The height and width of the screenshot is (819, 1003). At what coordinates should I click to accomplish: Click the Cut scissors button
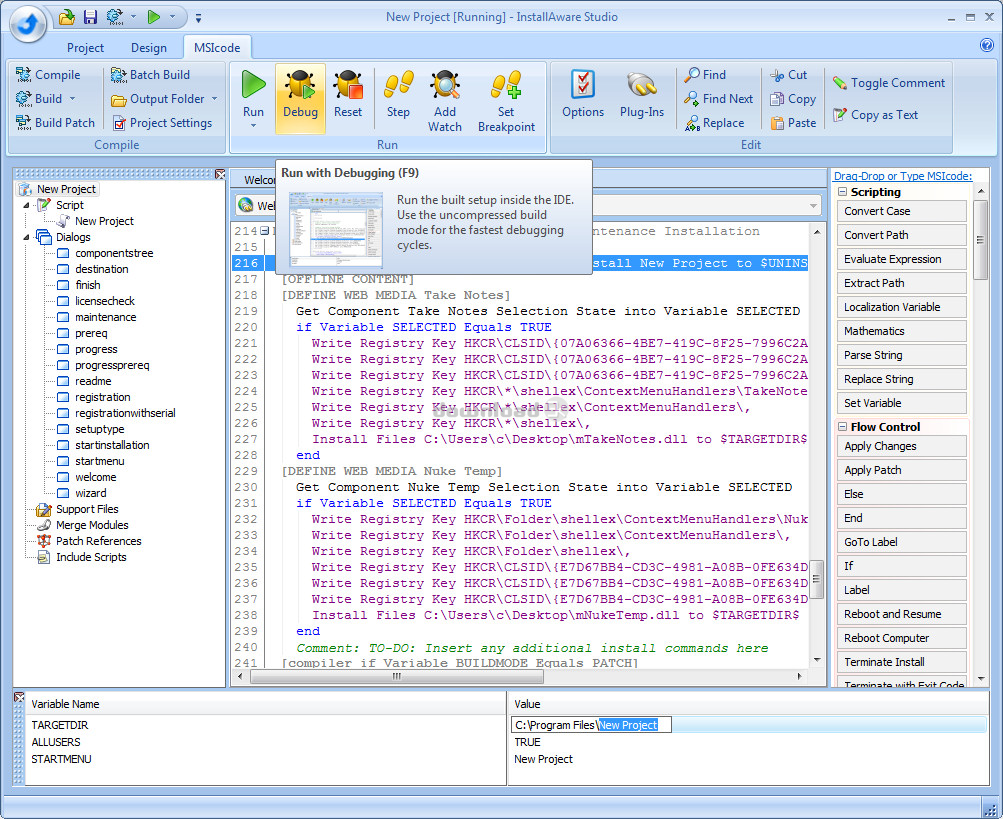(x=788, y=75)
